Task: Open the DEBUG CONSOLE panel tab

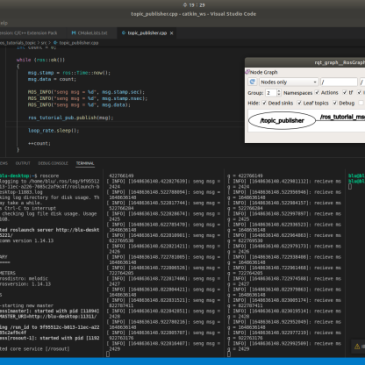Action: (53, 163)
